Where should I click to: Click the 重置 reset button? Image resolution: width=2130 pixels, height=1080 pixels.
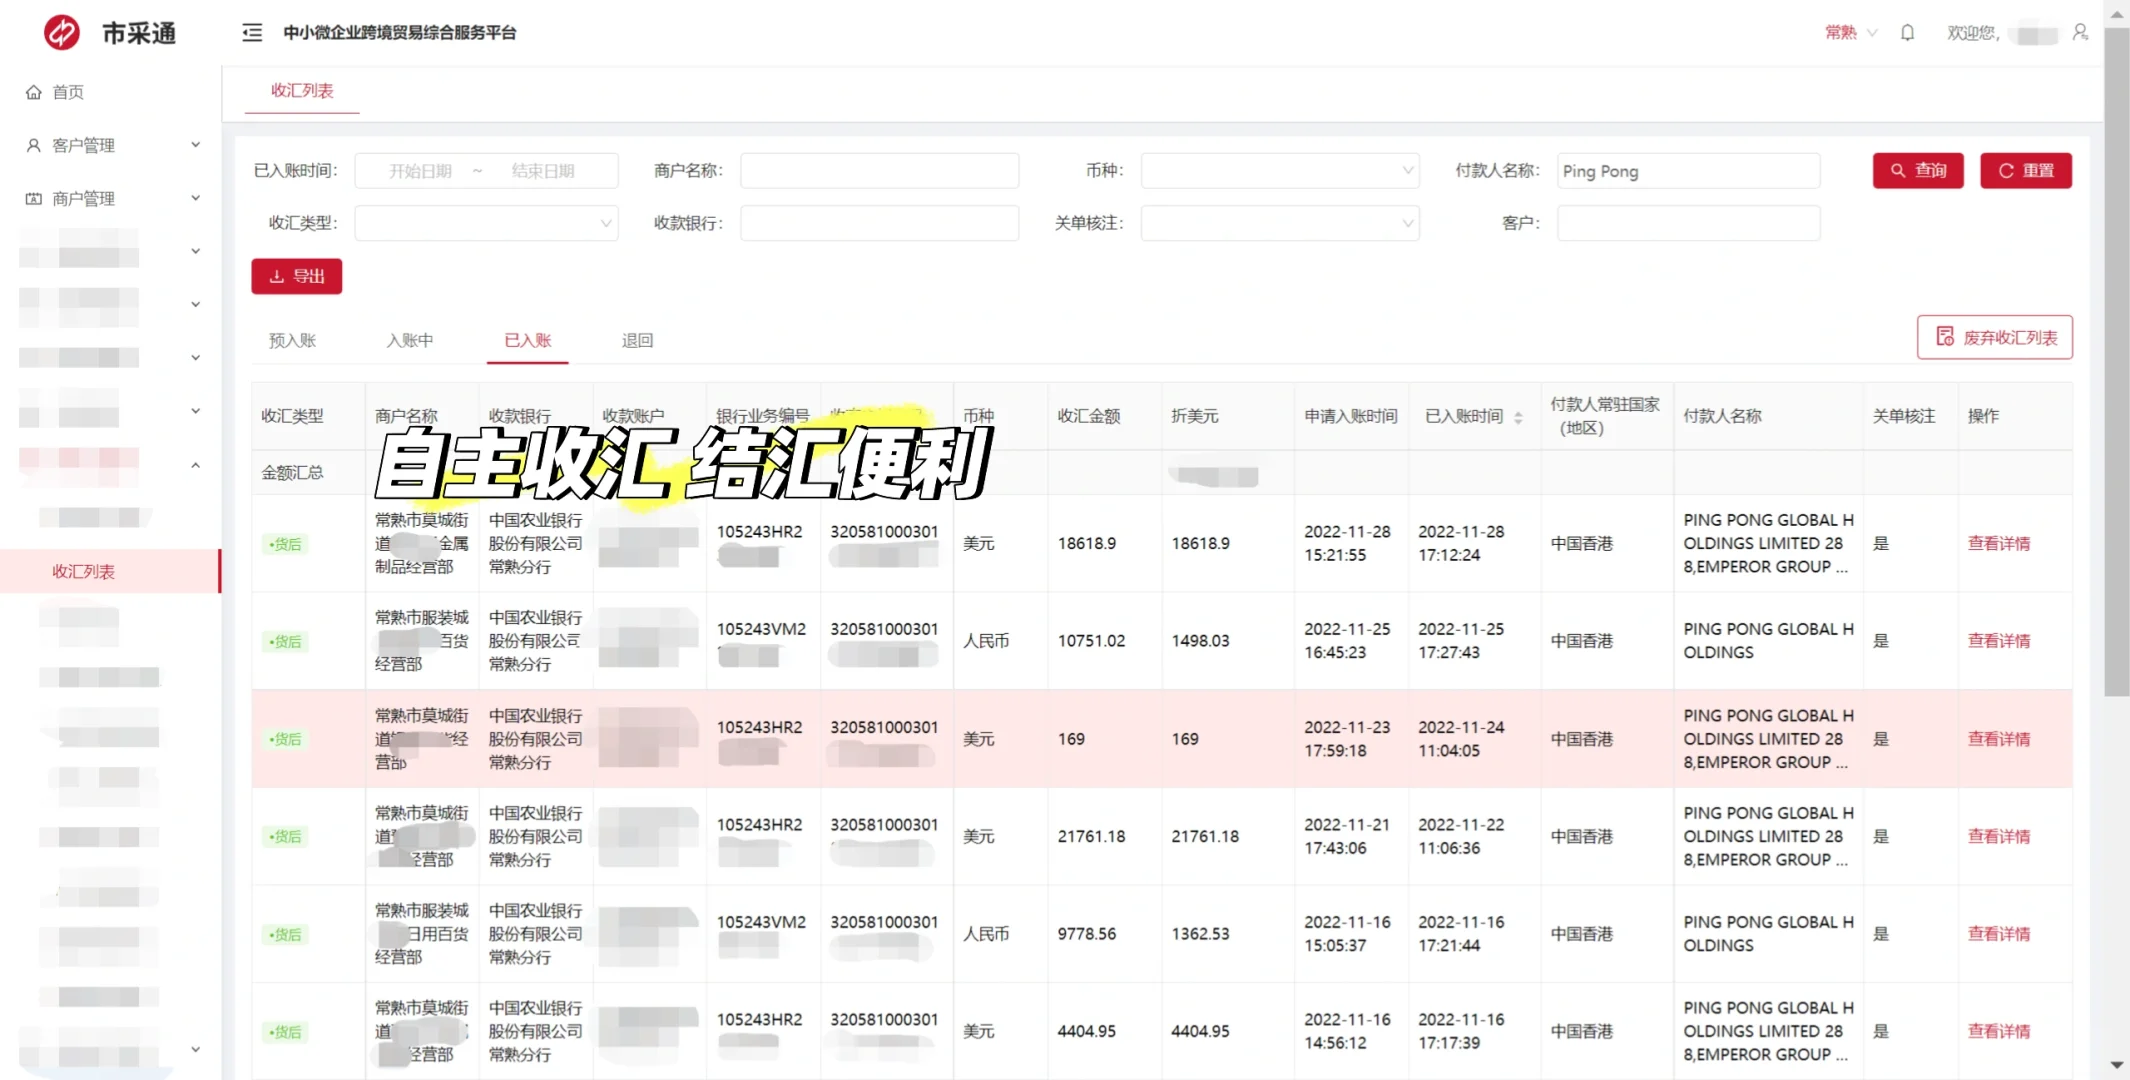(2026, 170)
